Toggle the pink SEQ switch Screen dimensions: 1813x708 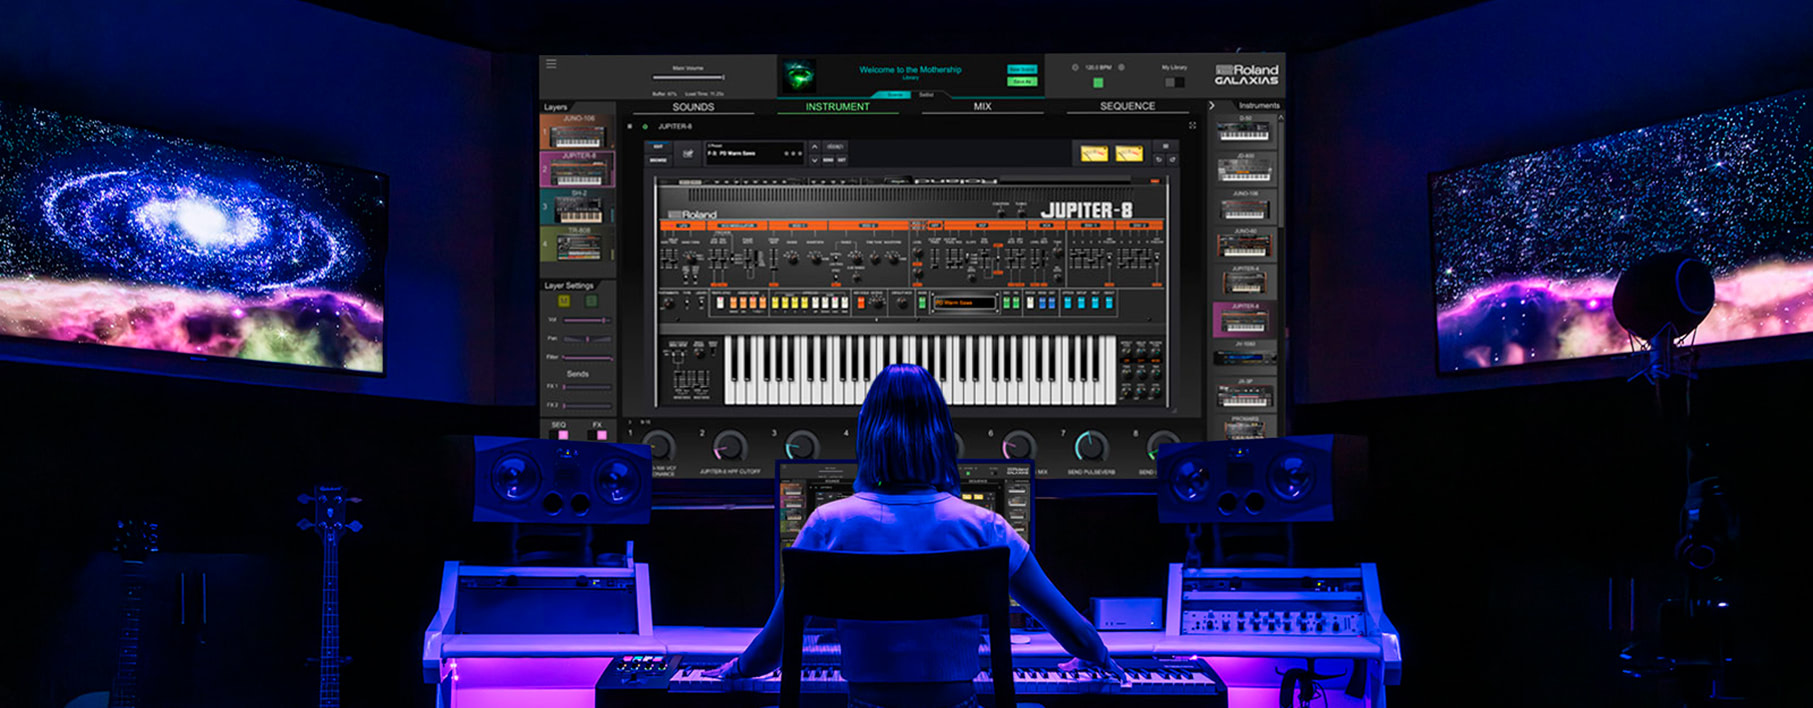[559, 435]
